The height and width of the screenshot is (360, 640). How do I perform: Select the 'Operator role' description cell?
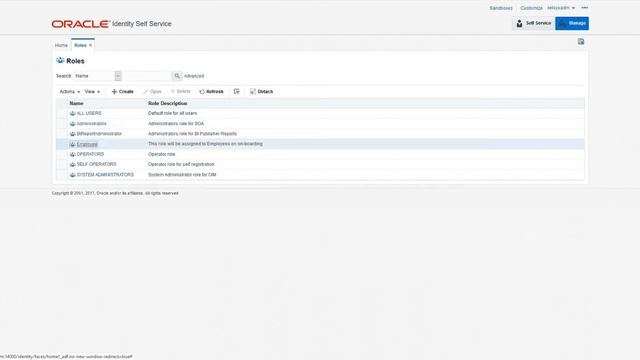(x=161, y=154)
